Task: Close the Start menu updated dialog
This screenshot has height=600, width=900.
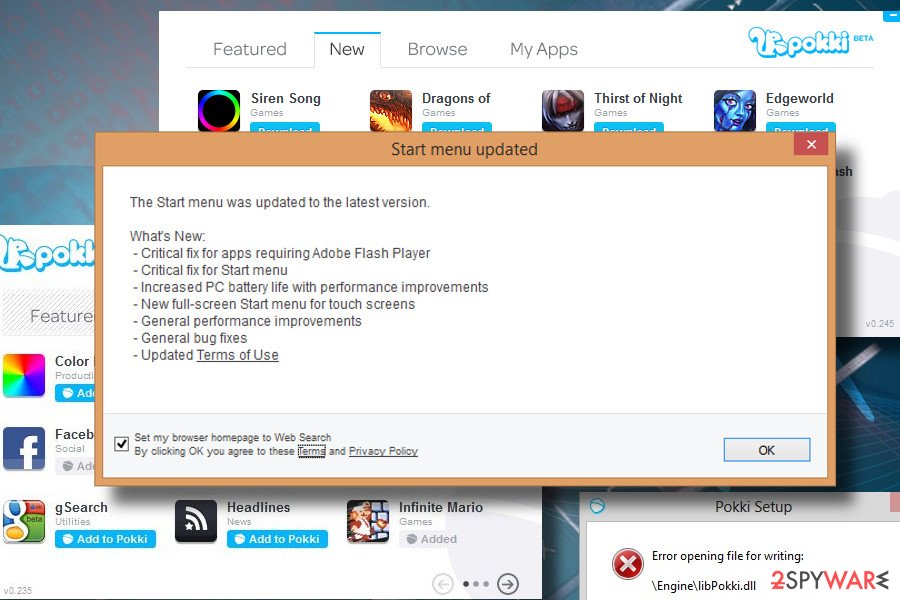Action: (x=811, y=144)
